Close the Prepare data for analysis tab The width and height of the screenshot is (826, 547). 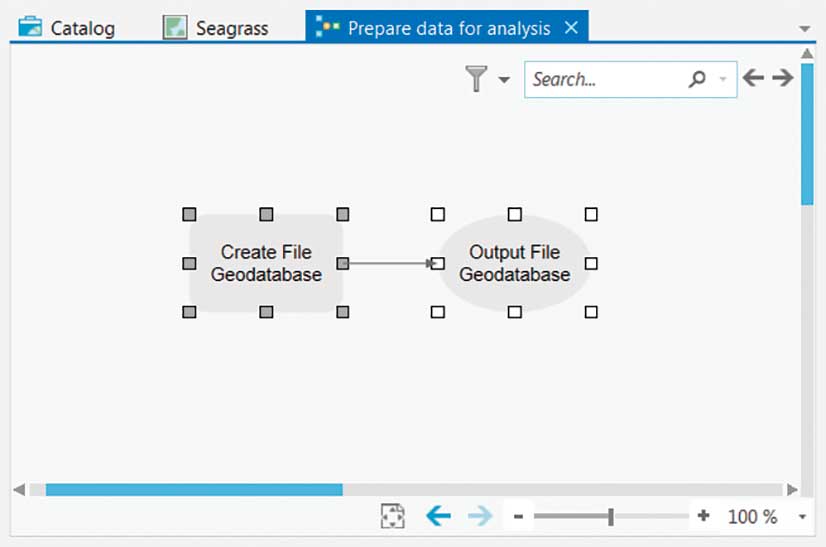571,28
